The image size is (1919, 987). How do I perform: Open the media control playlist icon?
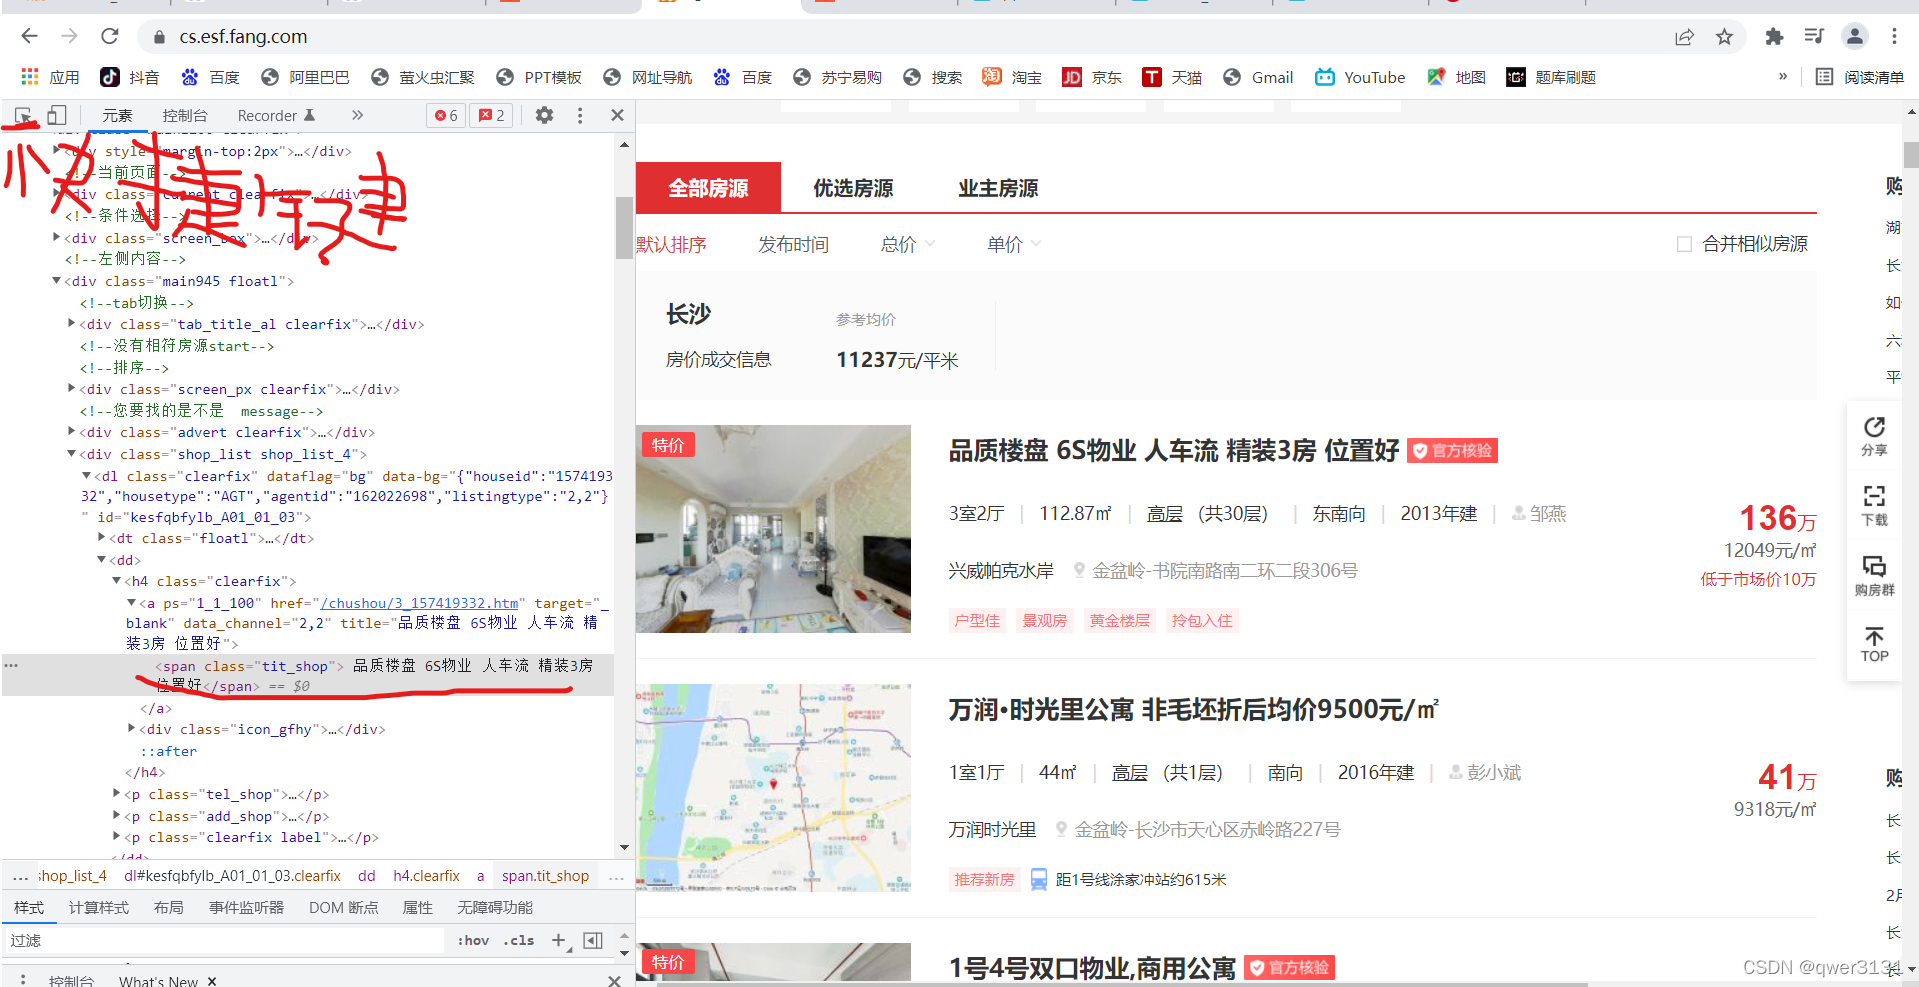(x=1814, y=37)
